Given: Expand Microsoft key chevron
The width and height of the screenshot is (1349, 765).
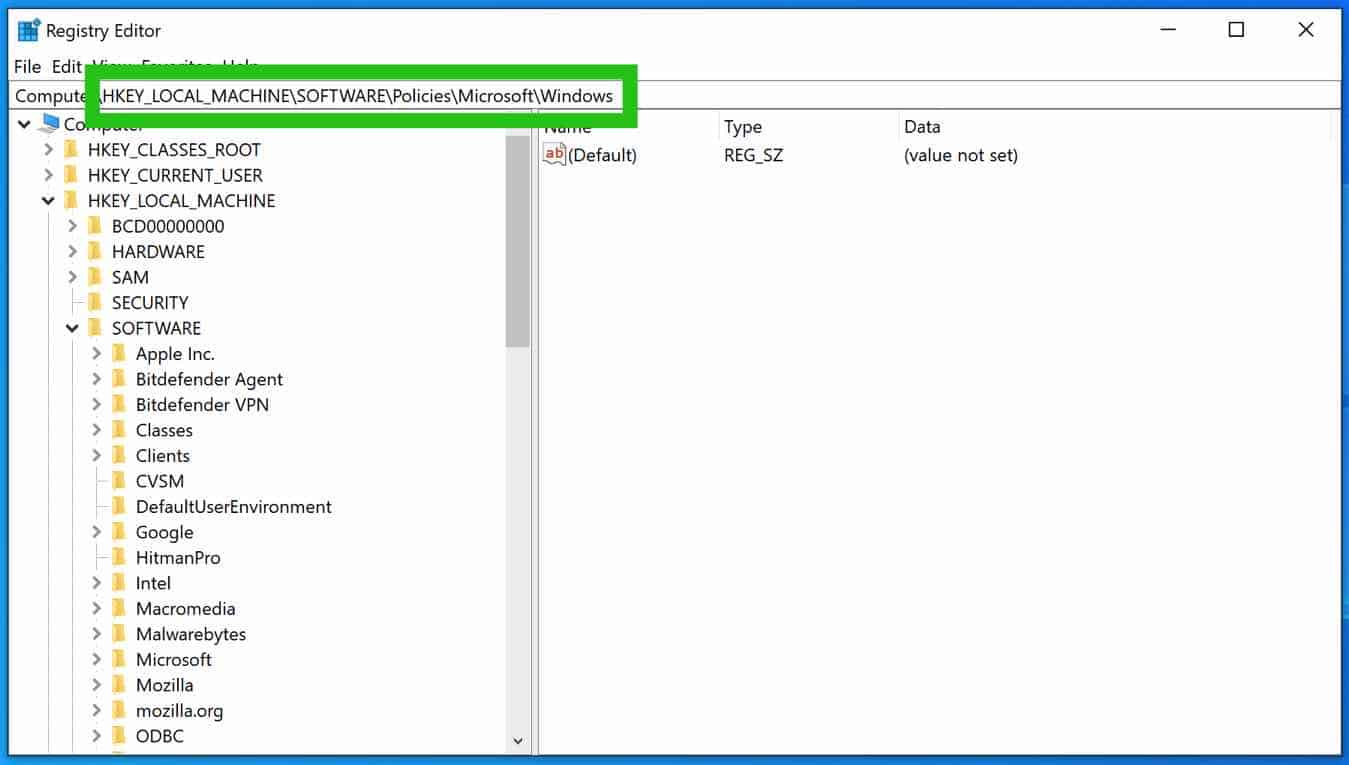Looking at the screenshot, I should point(96,660).
